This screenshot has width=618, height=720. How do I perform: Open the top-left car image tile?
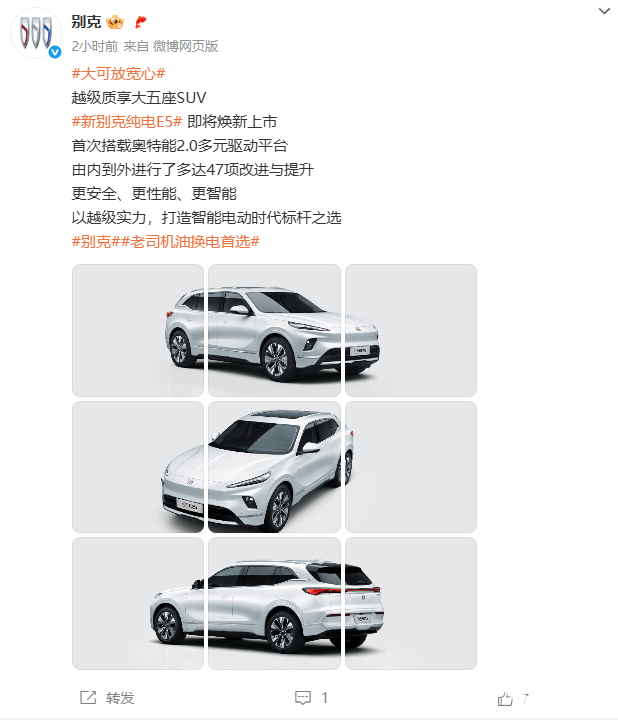coord(138,330)
